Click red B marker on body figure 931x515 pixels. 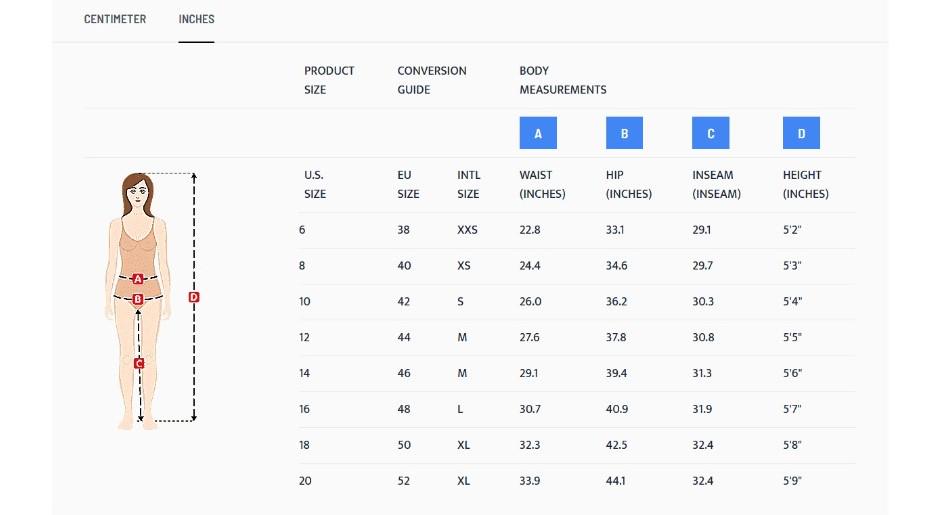pos(138,298)
